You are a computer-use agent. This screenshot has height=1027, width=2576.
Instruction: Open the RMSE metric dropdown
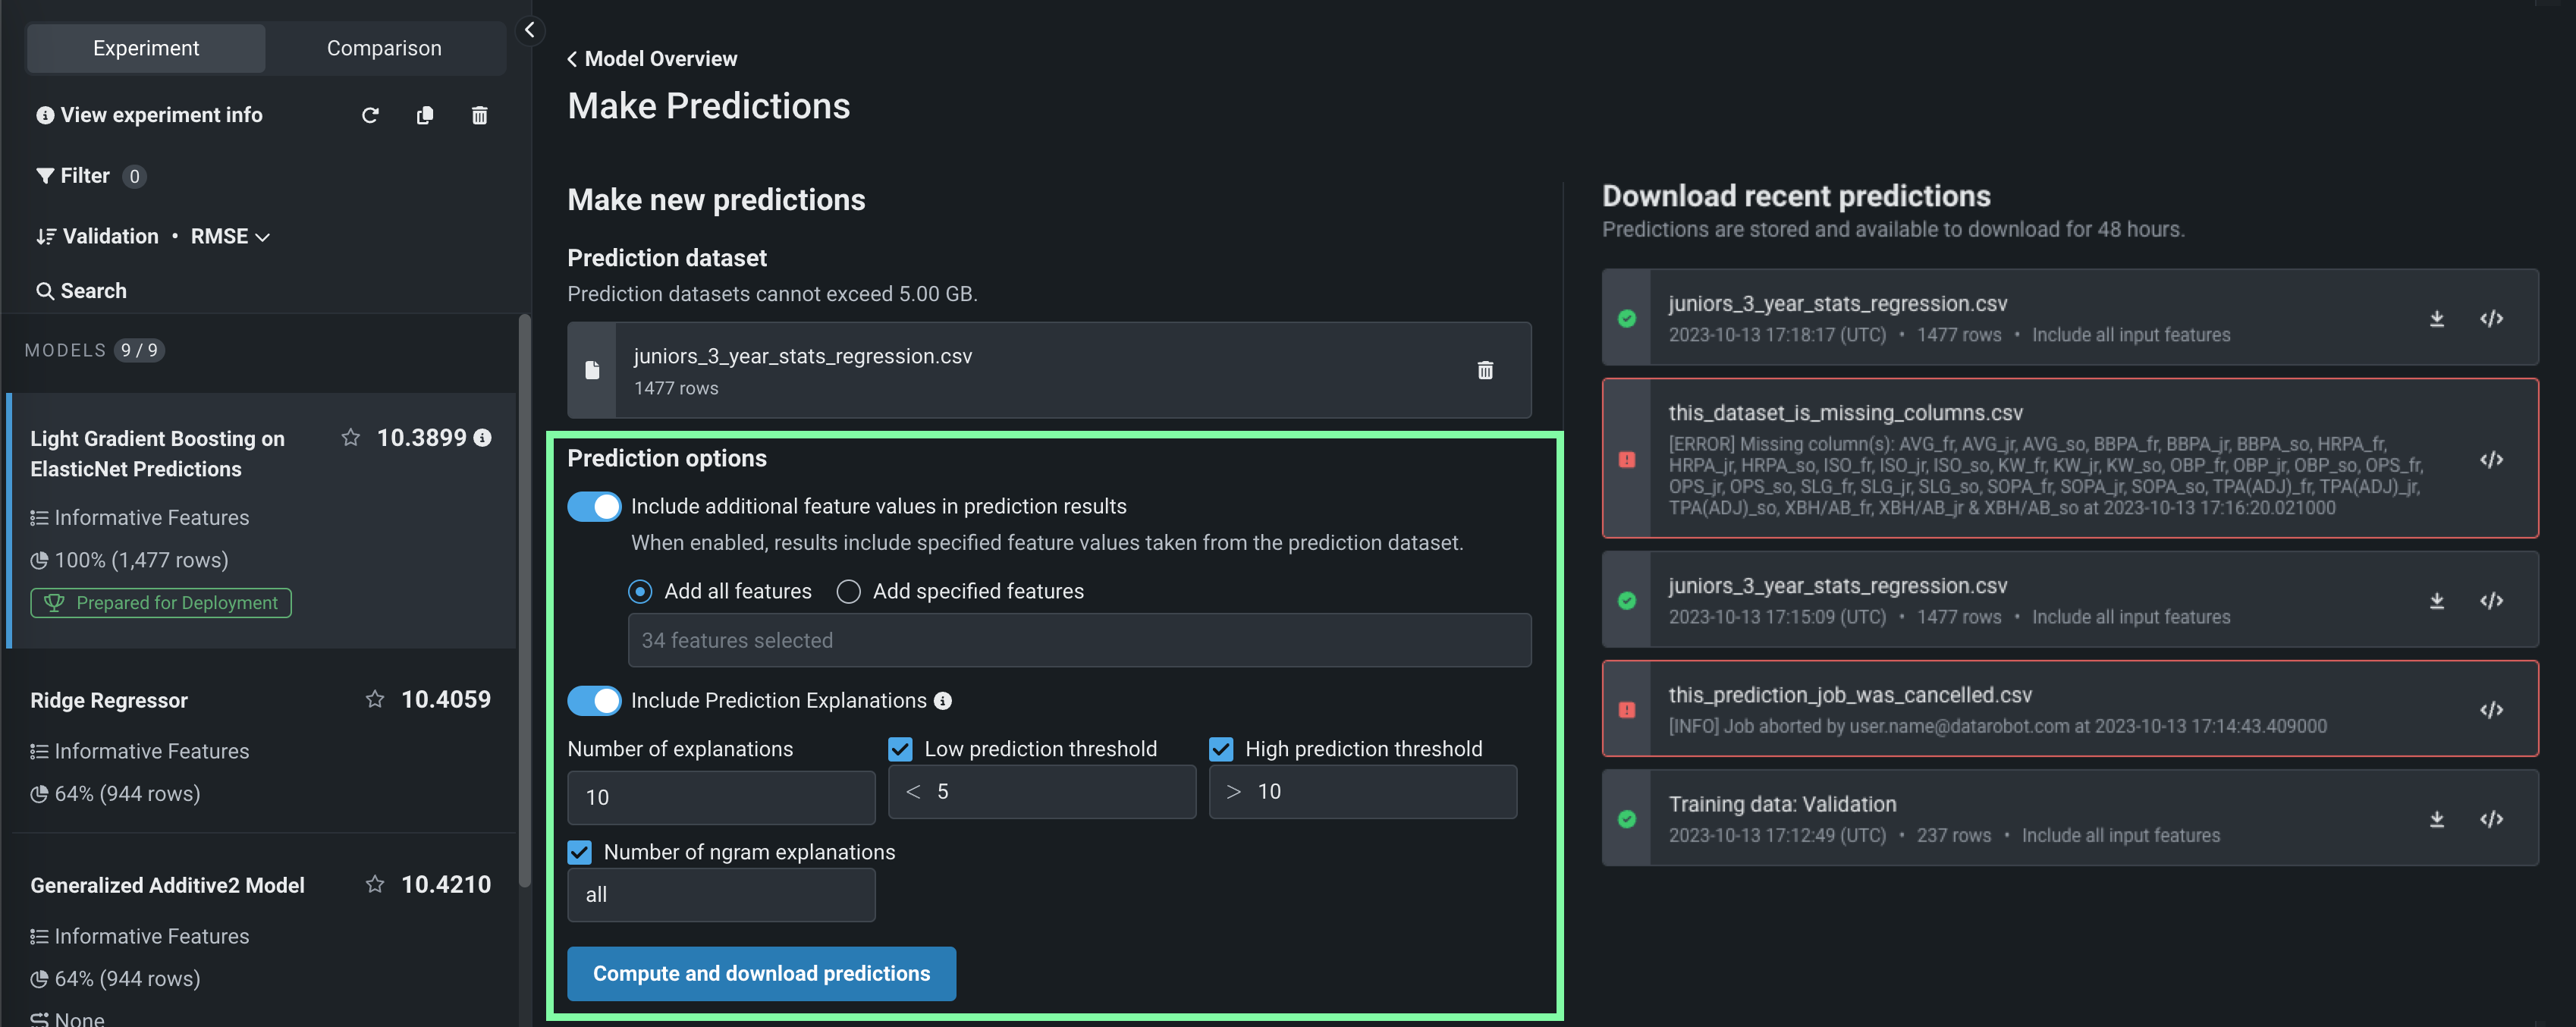[x=230, y=237]
